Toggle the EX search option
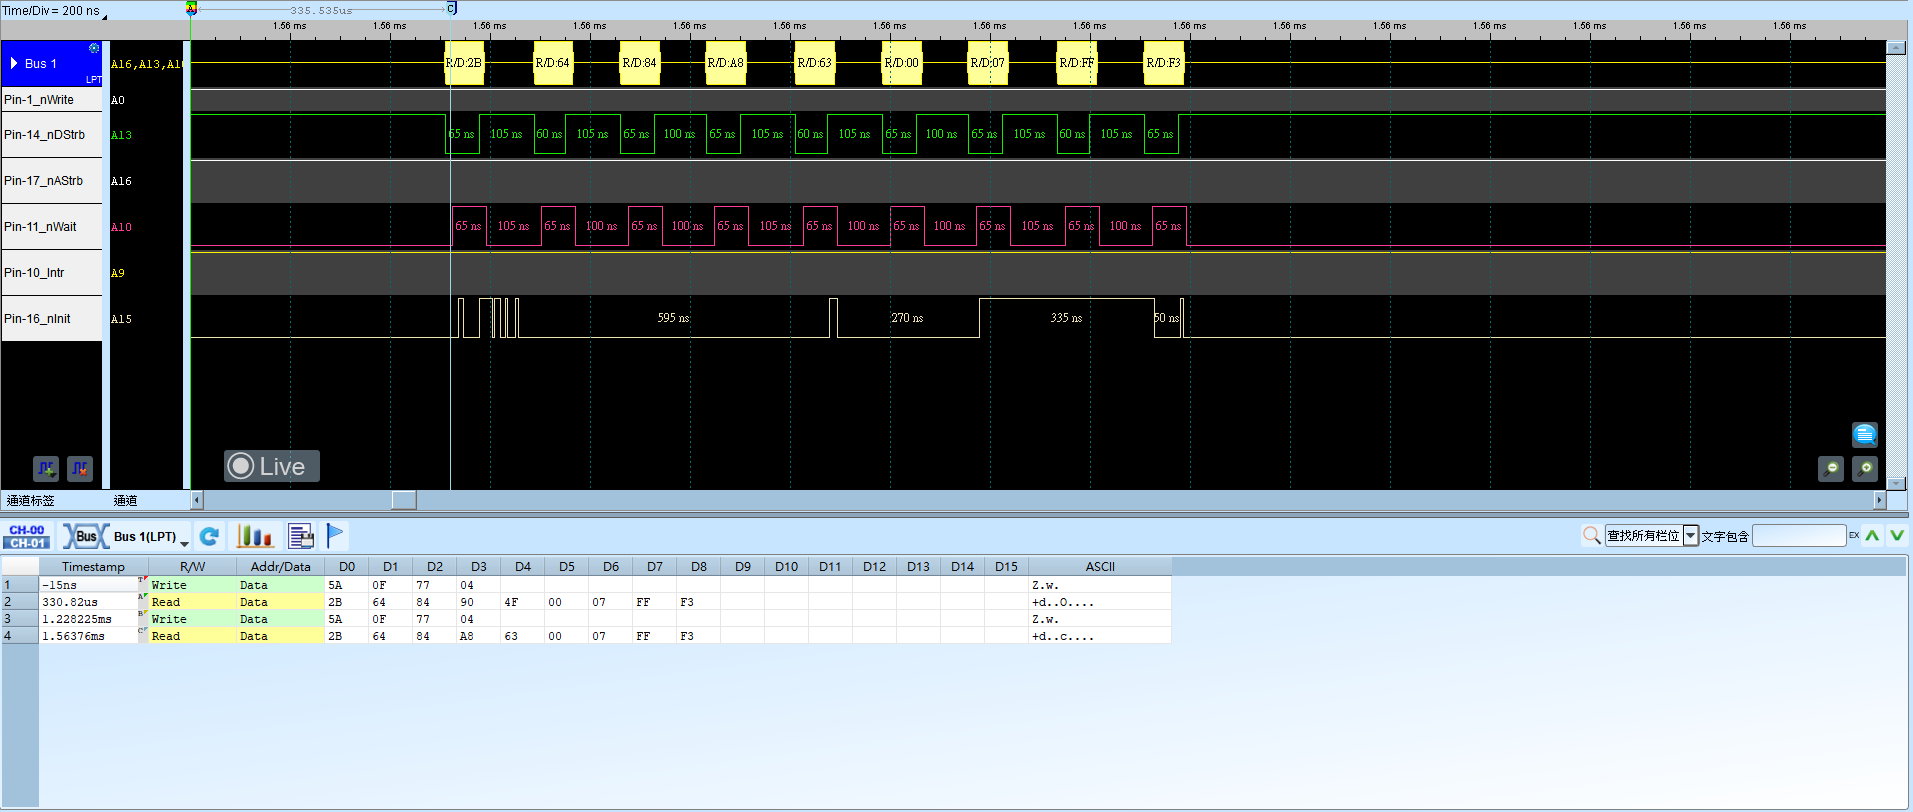1913x812 pixels. coord(1853,536)
